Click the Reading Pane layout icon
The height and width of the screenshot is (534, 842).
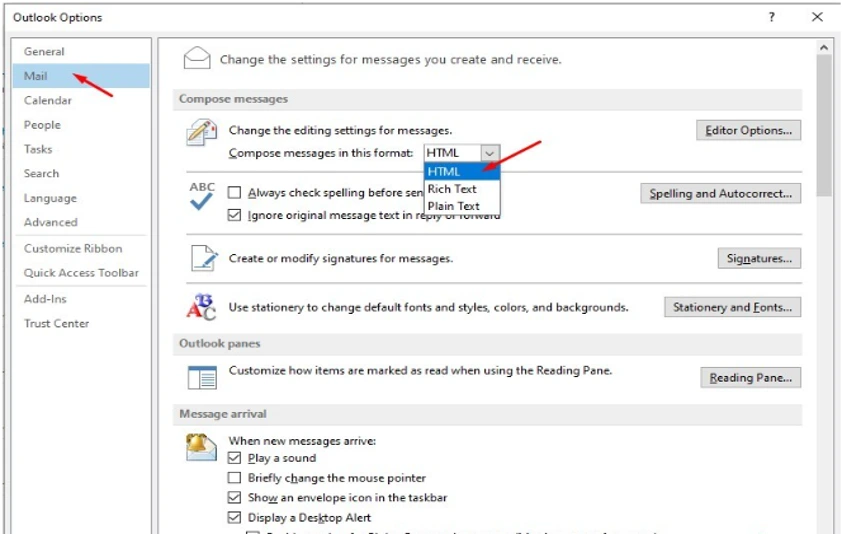[x=202, y=377]
